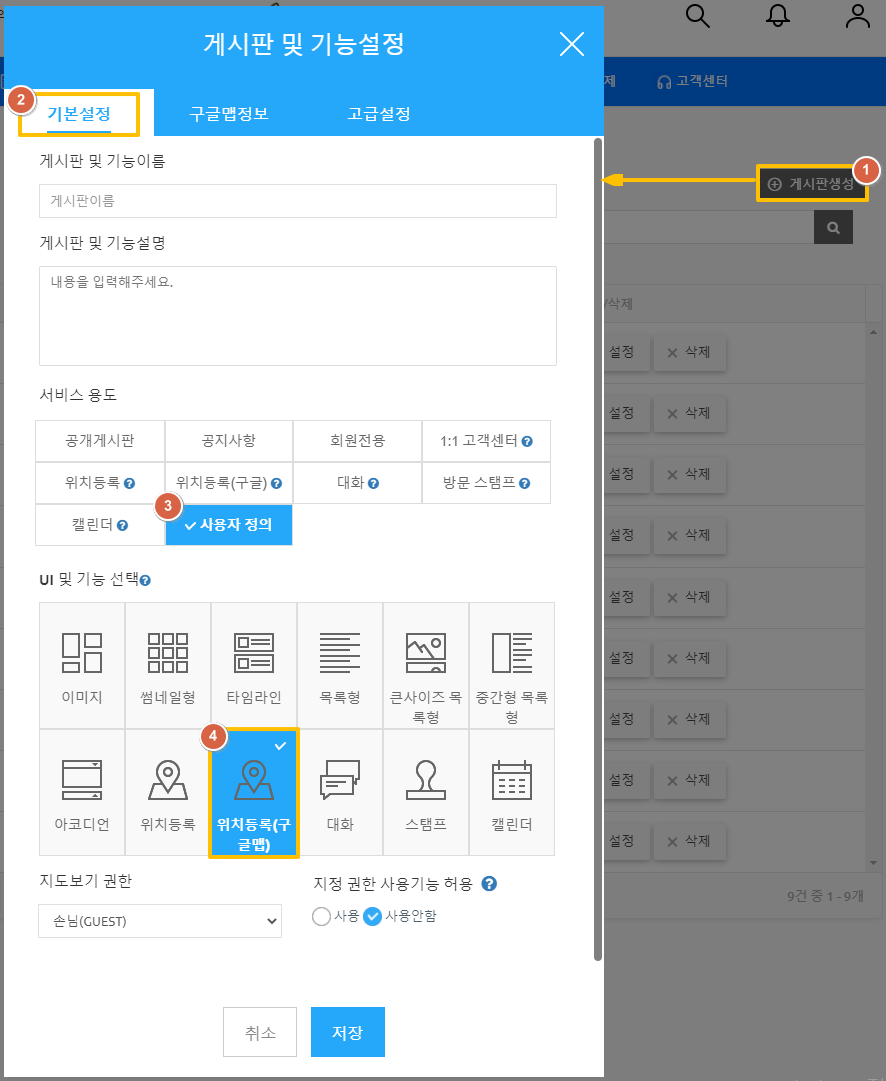Toggle the 공개게시판 service type option
886x1081 pixels.
[100, 441]
